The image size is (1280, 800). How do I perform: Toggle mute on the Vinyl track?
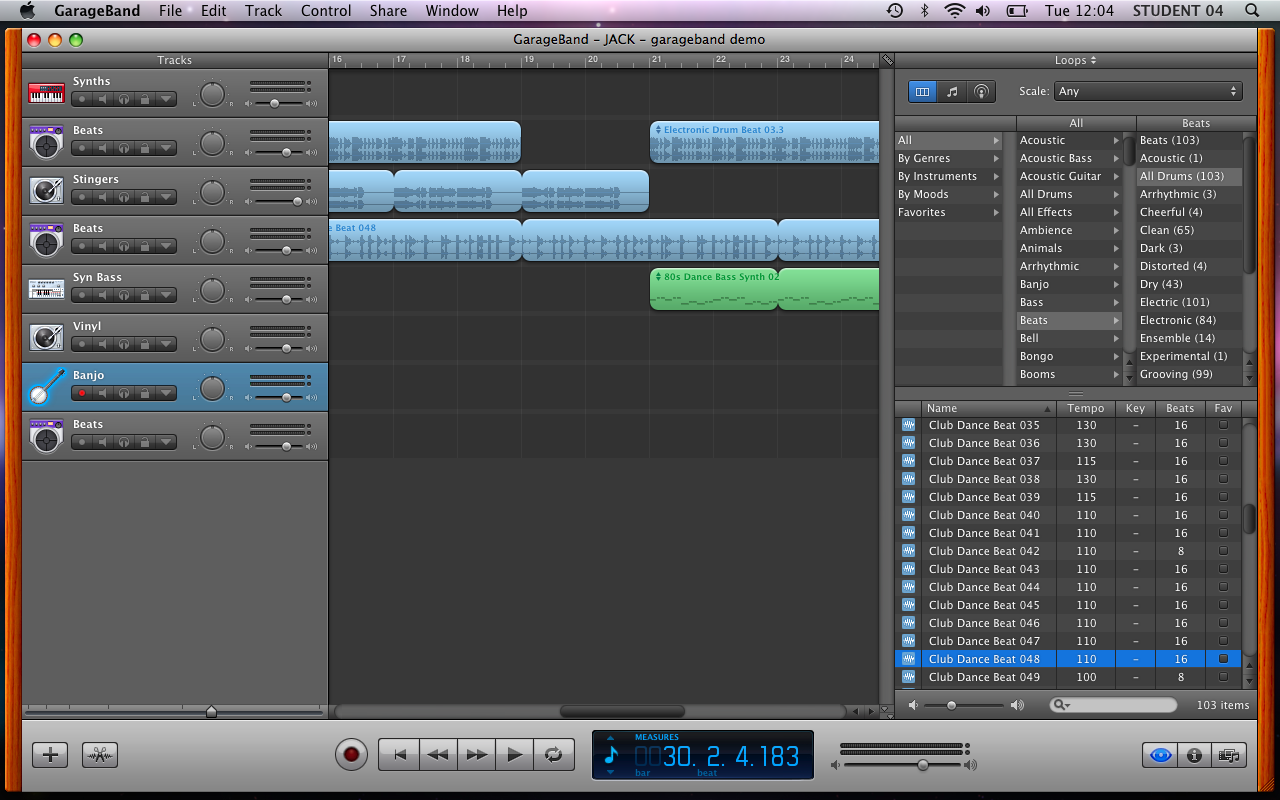click(102, 344)
